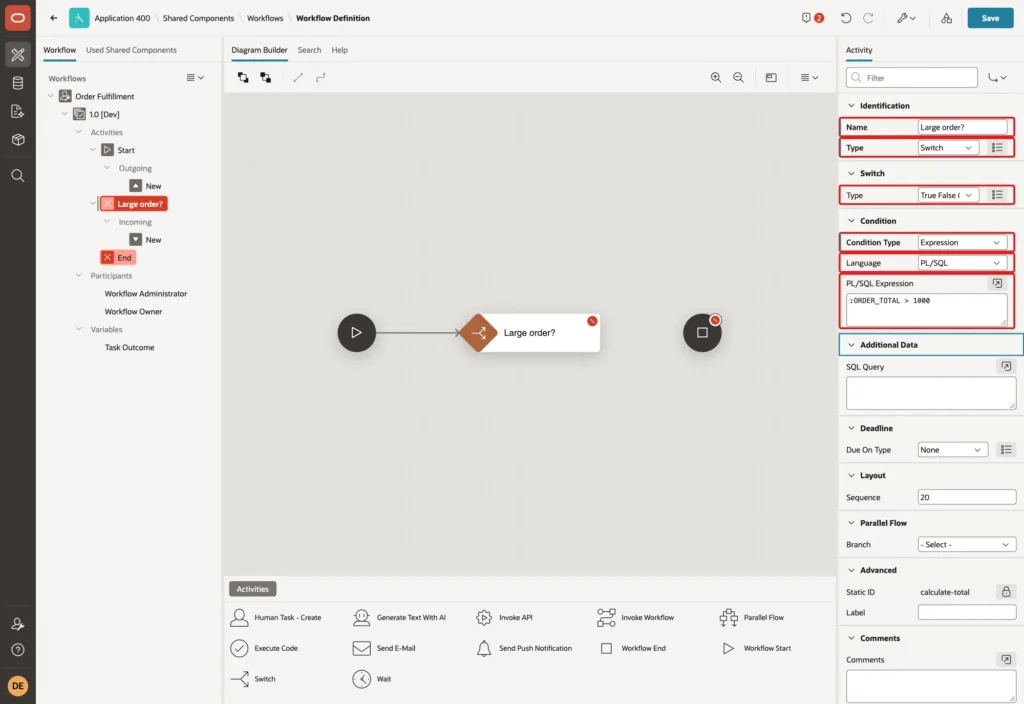The image size is (1024, 704).
Task: Open the Help tab
Action: click(x=340, y=50)
